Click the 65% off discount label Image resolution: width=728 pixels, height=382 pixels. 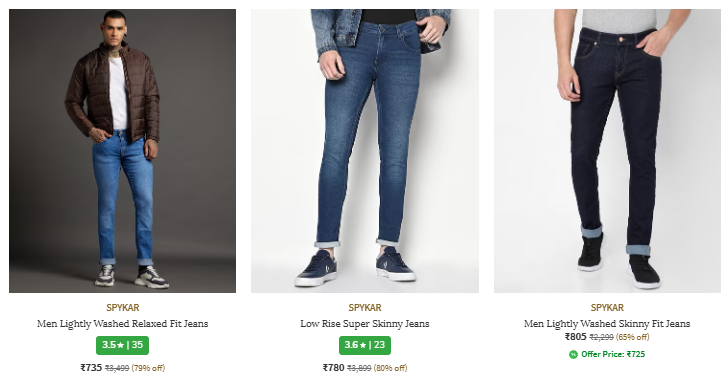pos(633,337)
